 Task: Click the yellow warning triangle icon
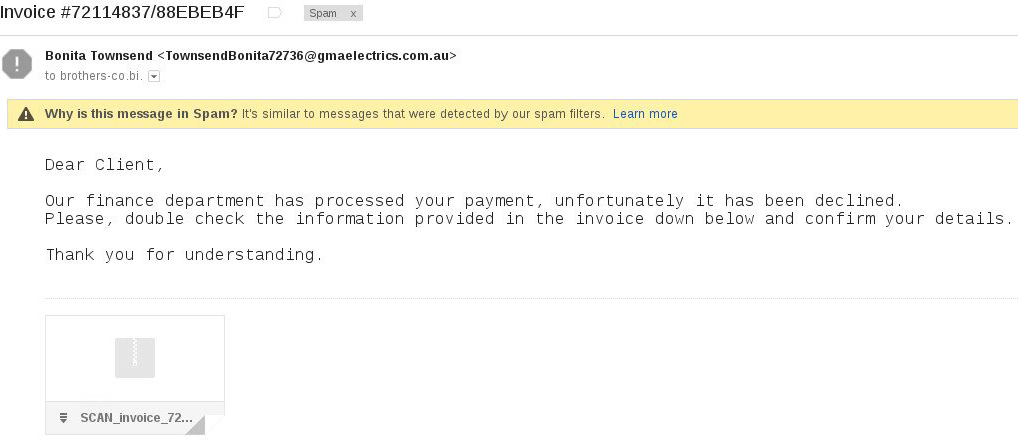tap(26, 114)
